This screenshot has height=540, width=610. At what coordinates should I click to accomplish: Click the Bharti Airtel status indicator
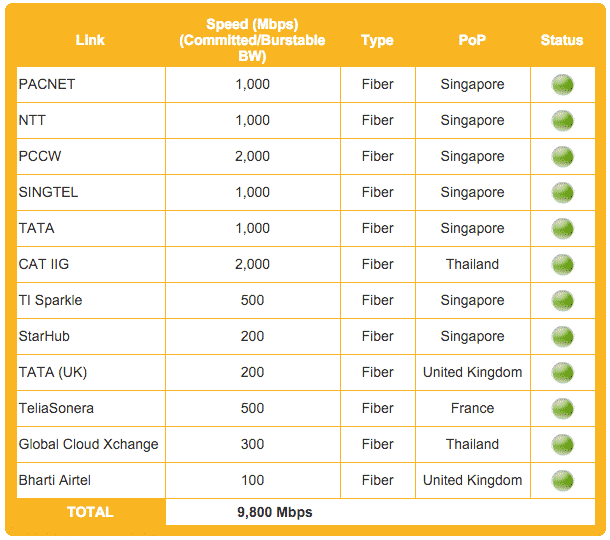tap(562, 480)
